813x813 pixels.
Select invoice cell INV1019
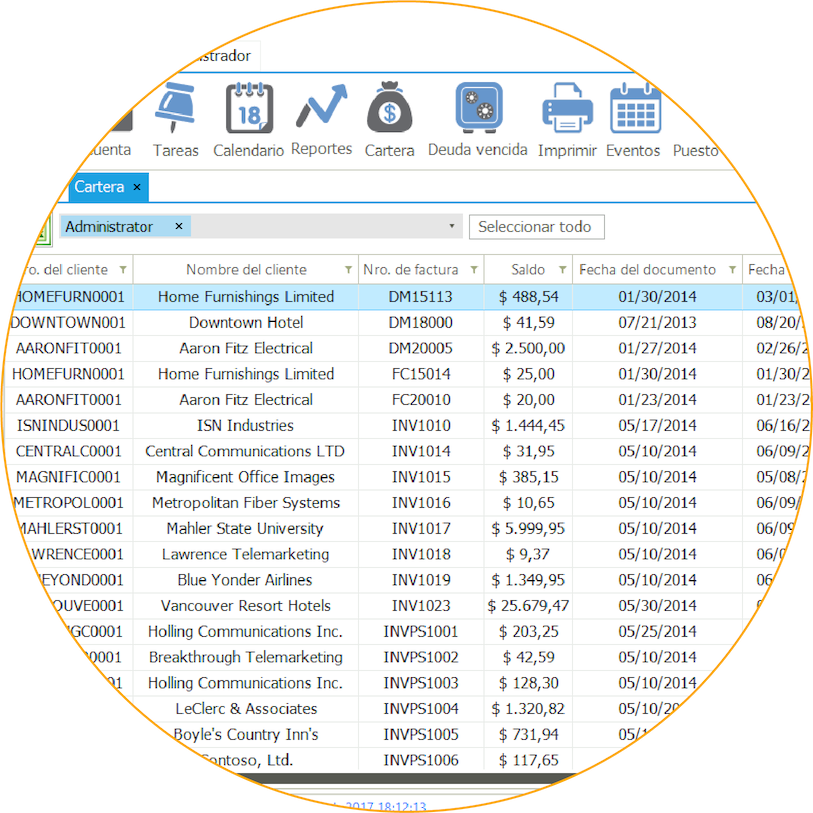click(420, 580)
